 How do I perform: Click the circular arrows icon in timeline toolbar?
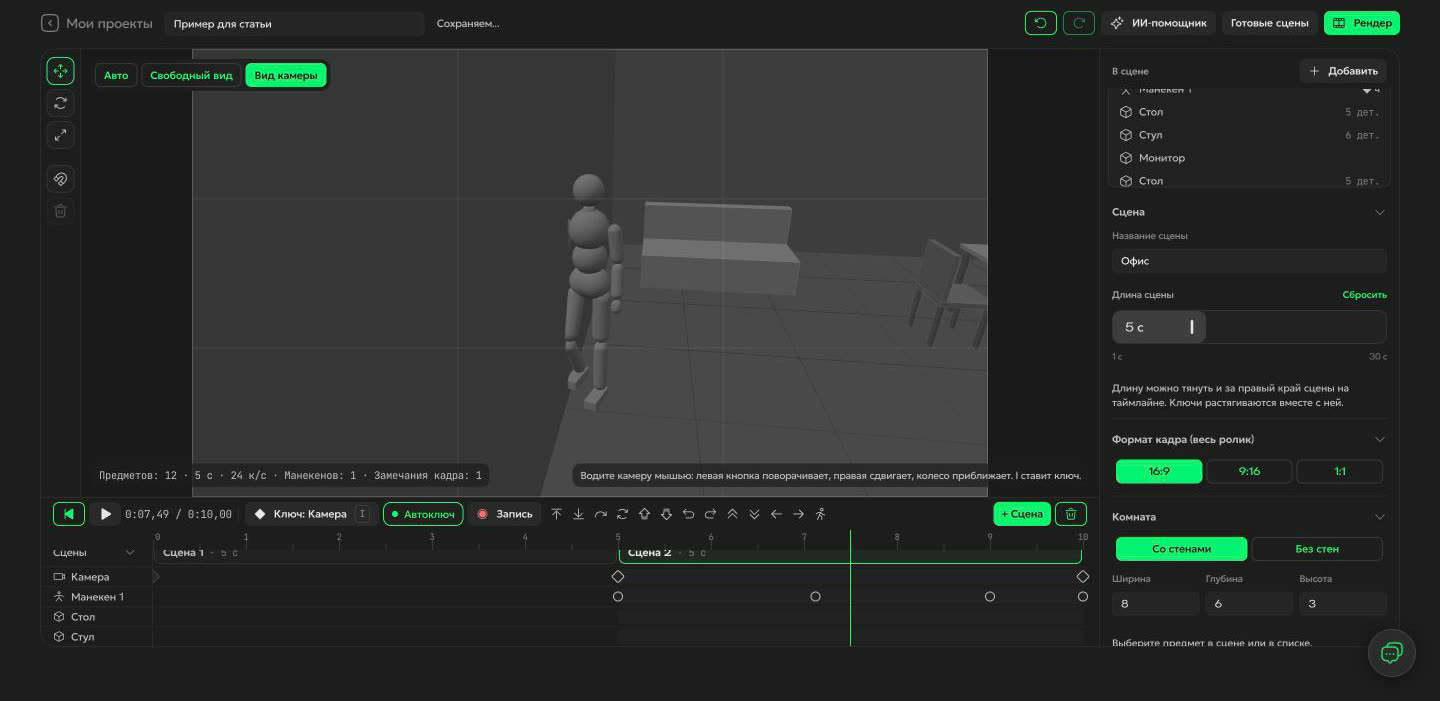click(622, 514)
